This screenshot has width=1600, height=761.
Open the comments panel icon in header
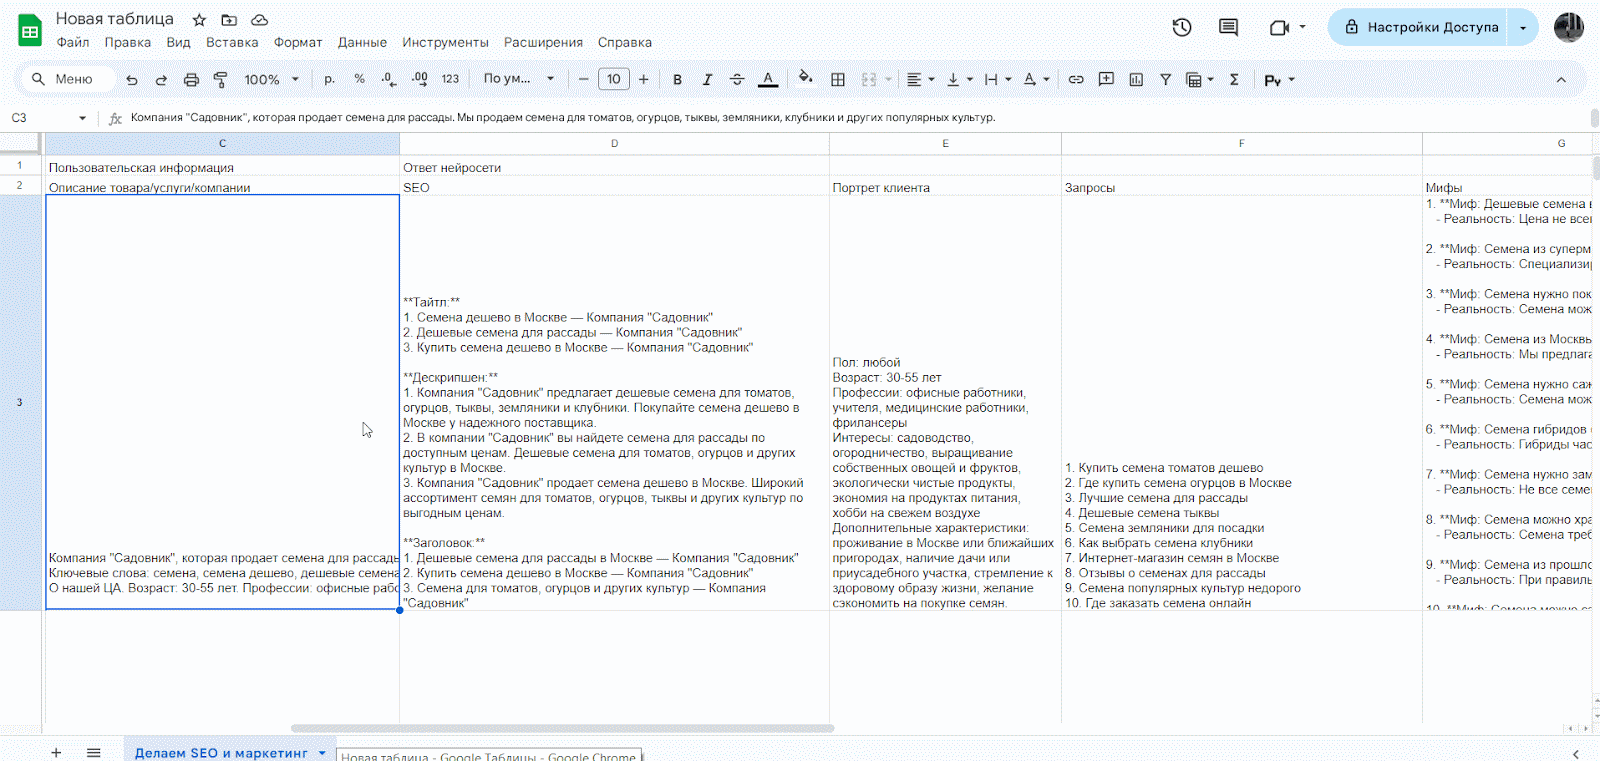pos(1229,27)
